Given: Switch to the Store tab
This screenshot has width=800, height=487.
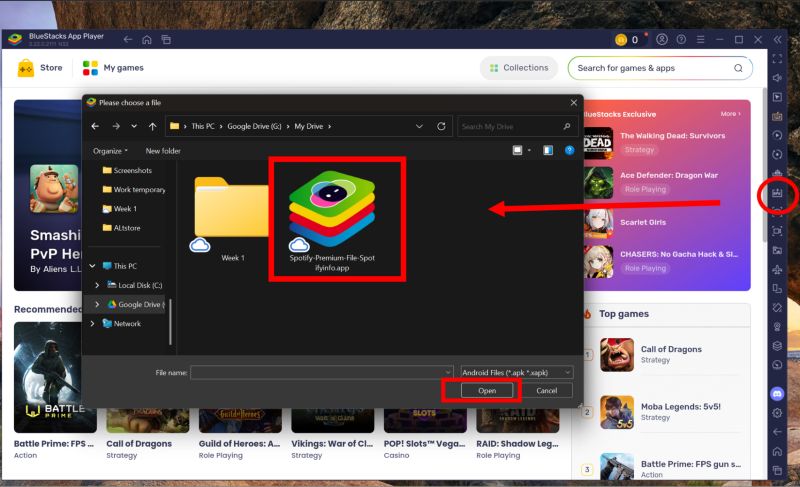Looking at the screenshot, I should click(x=40, y=68).
